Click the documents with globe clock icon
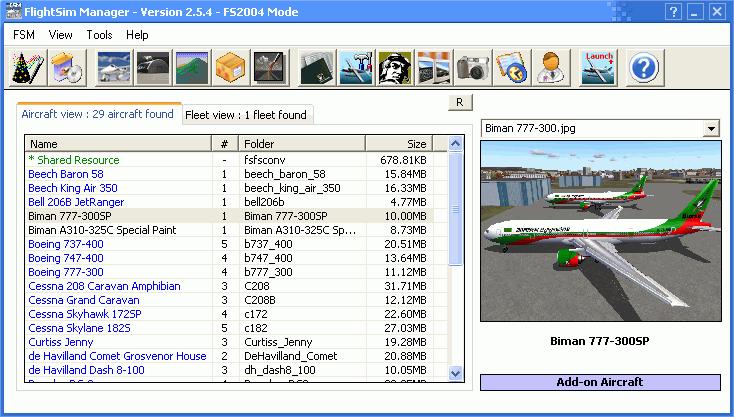This screenshot has height=417, width=734. pos(512,68)
